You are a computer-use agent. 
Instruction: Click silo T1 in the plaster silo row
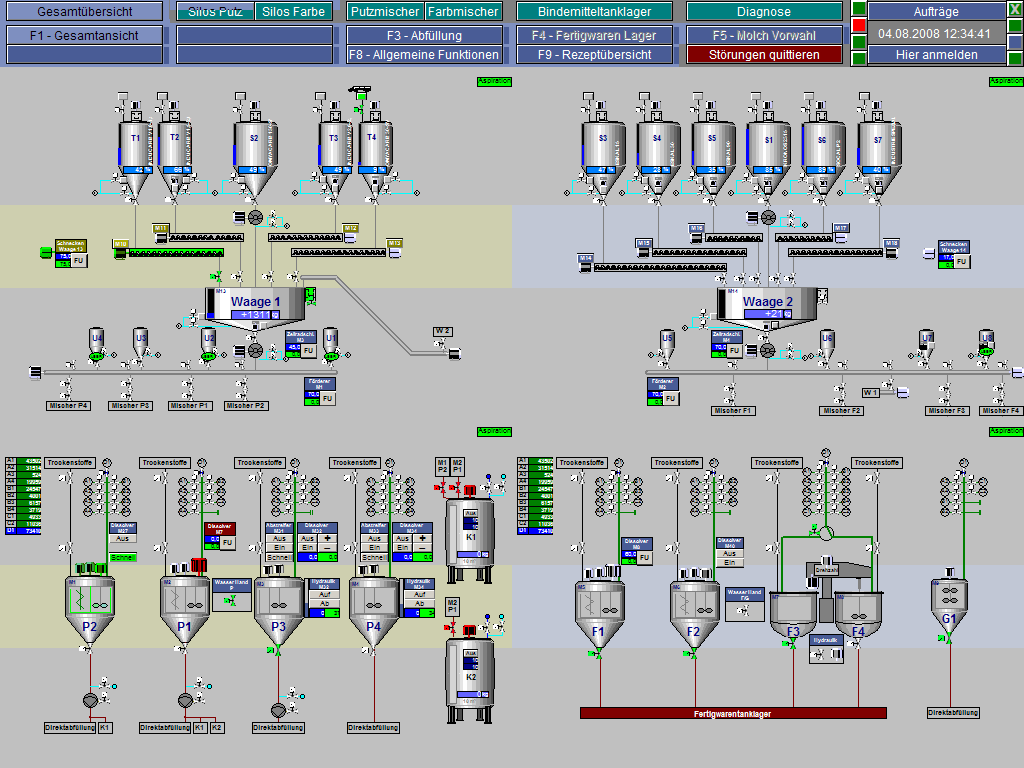click(x=136, y=146)
